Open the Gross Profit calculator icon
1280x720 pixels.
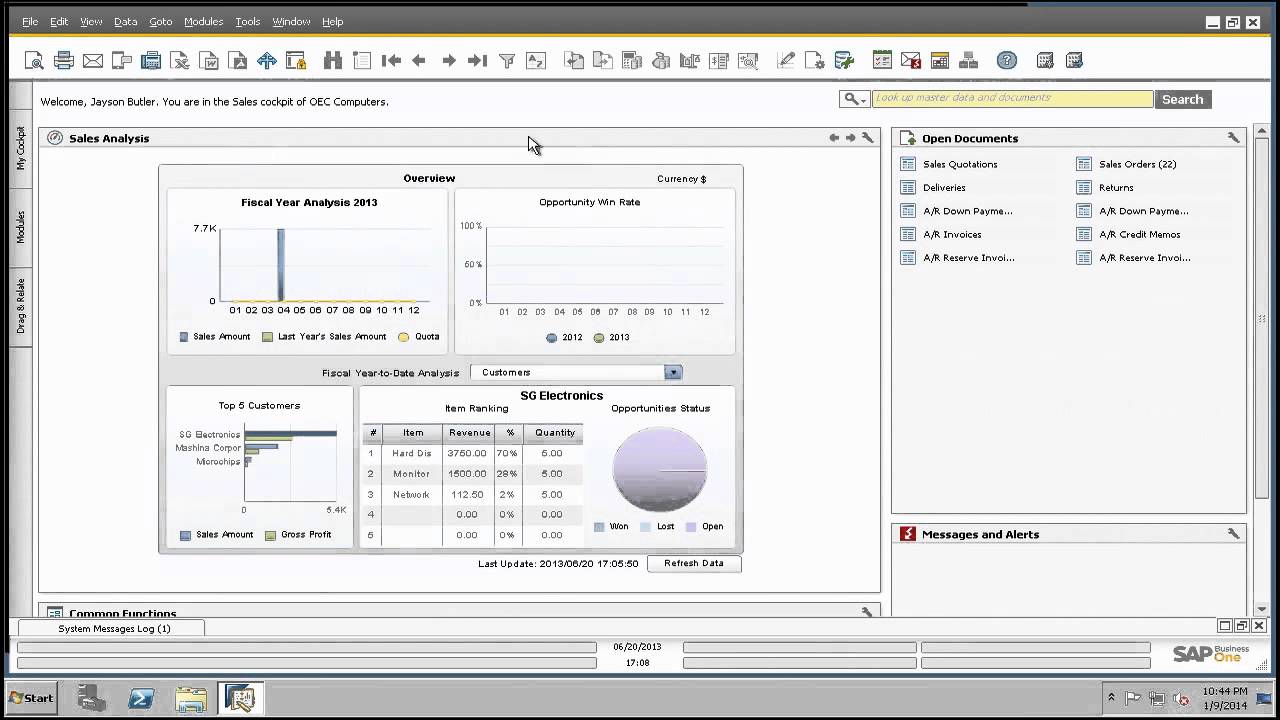632,61
